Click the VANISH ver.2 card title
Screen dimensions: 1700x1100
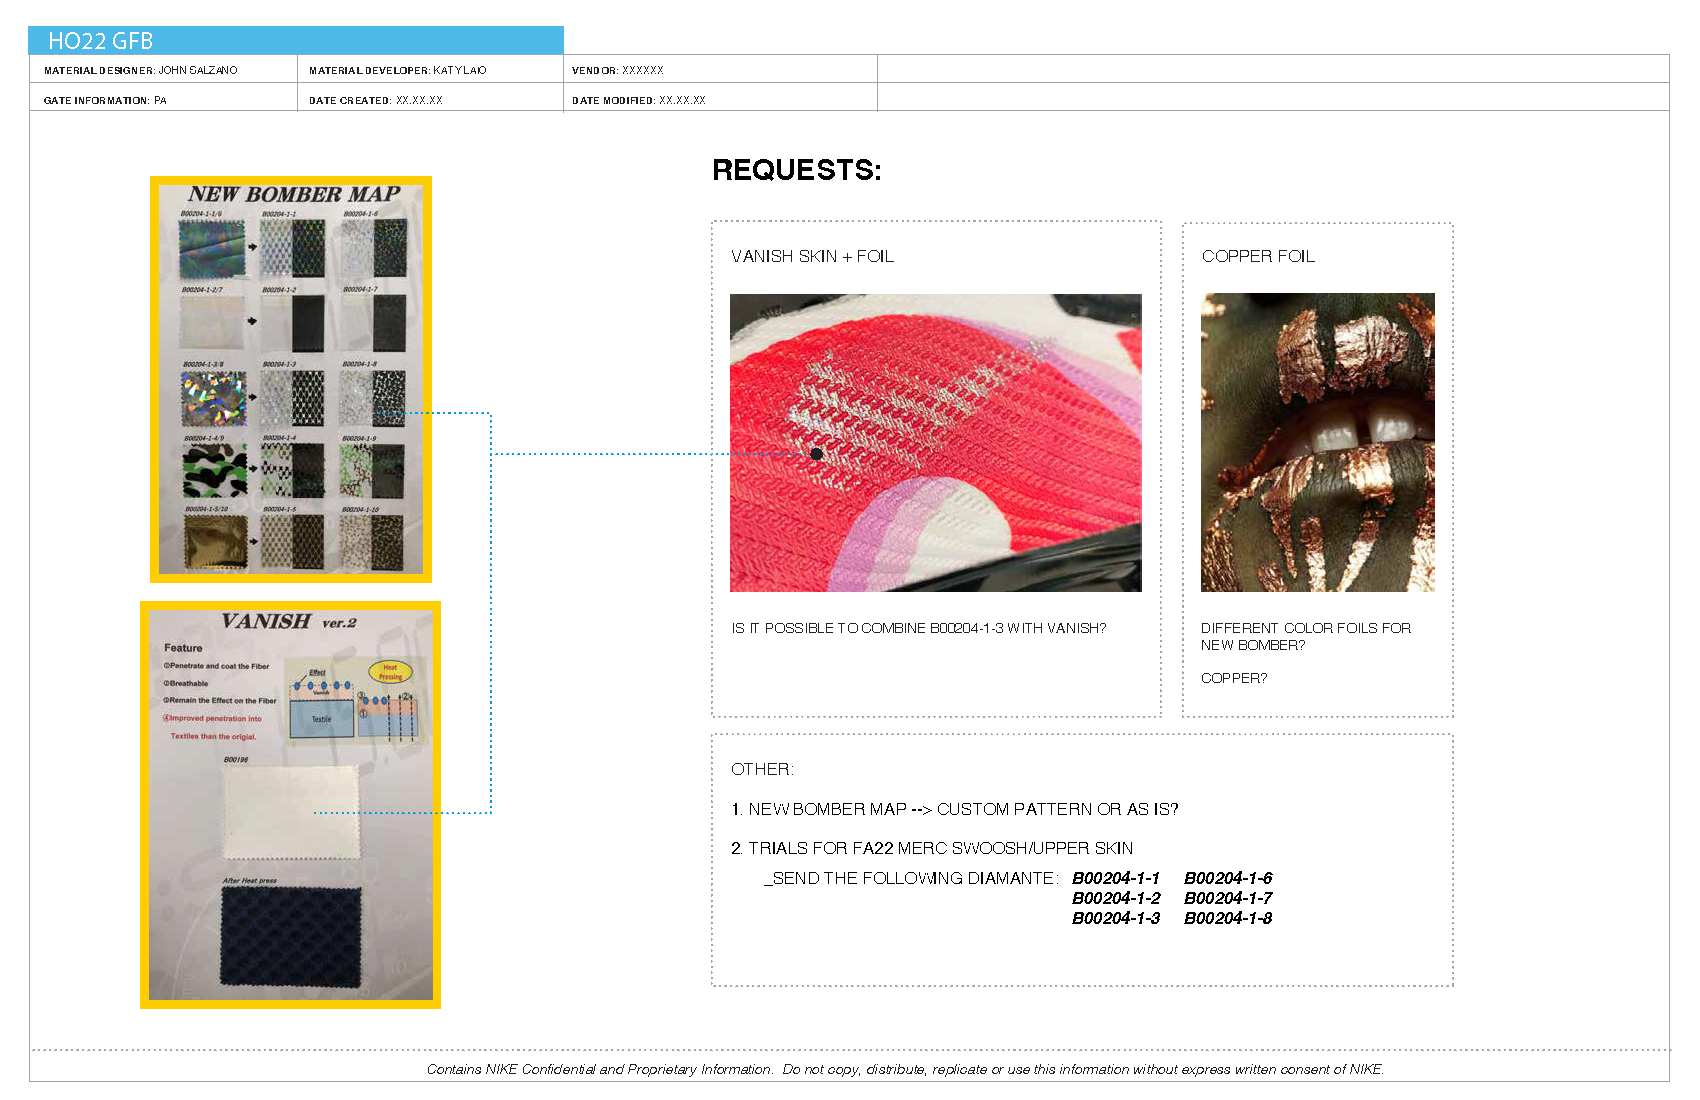point(289,621)
